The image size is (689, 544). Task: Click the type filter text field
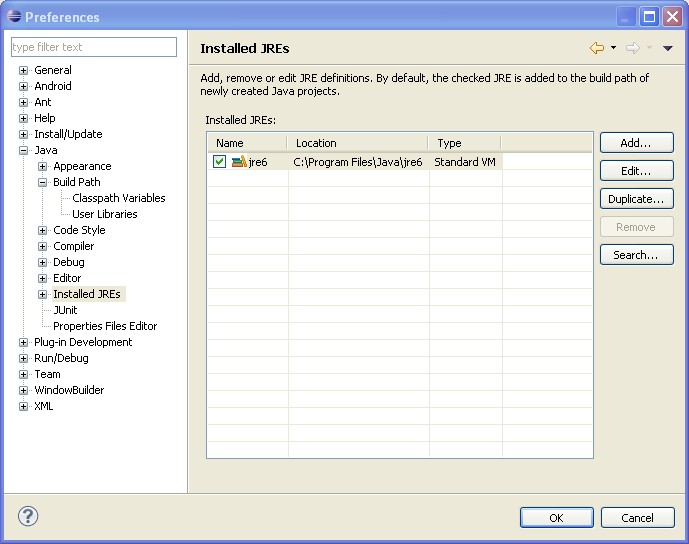pos(93,47)
